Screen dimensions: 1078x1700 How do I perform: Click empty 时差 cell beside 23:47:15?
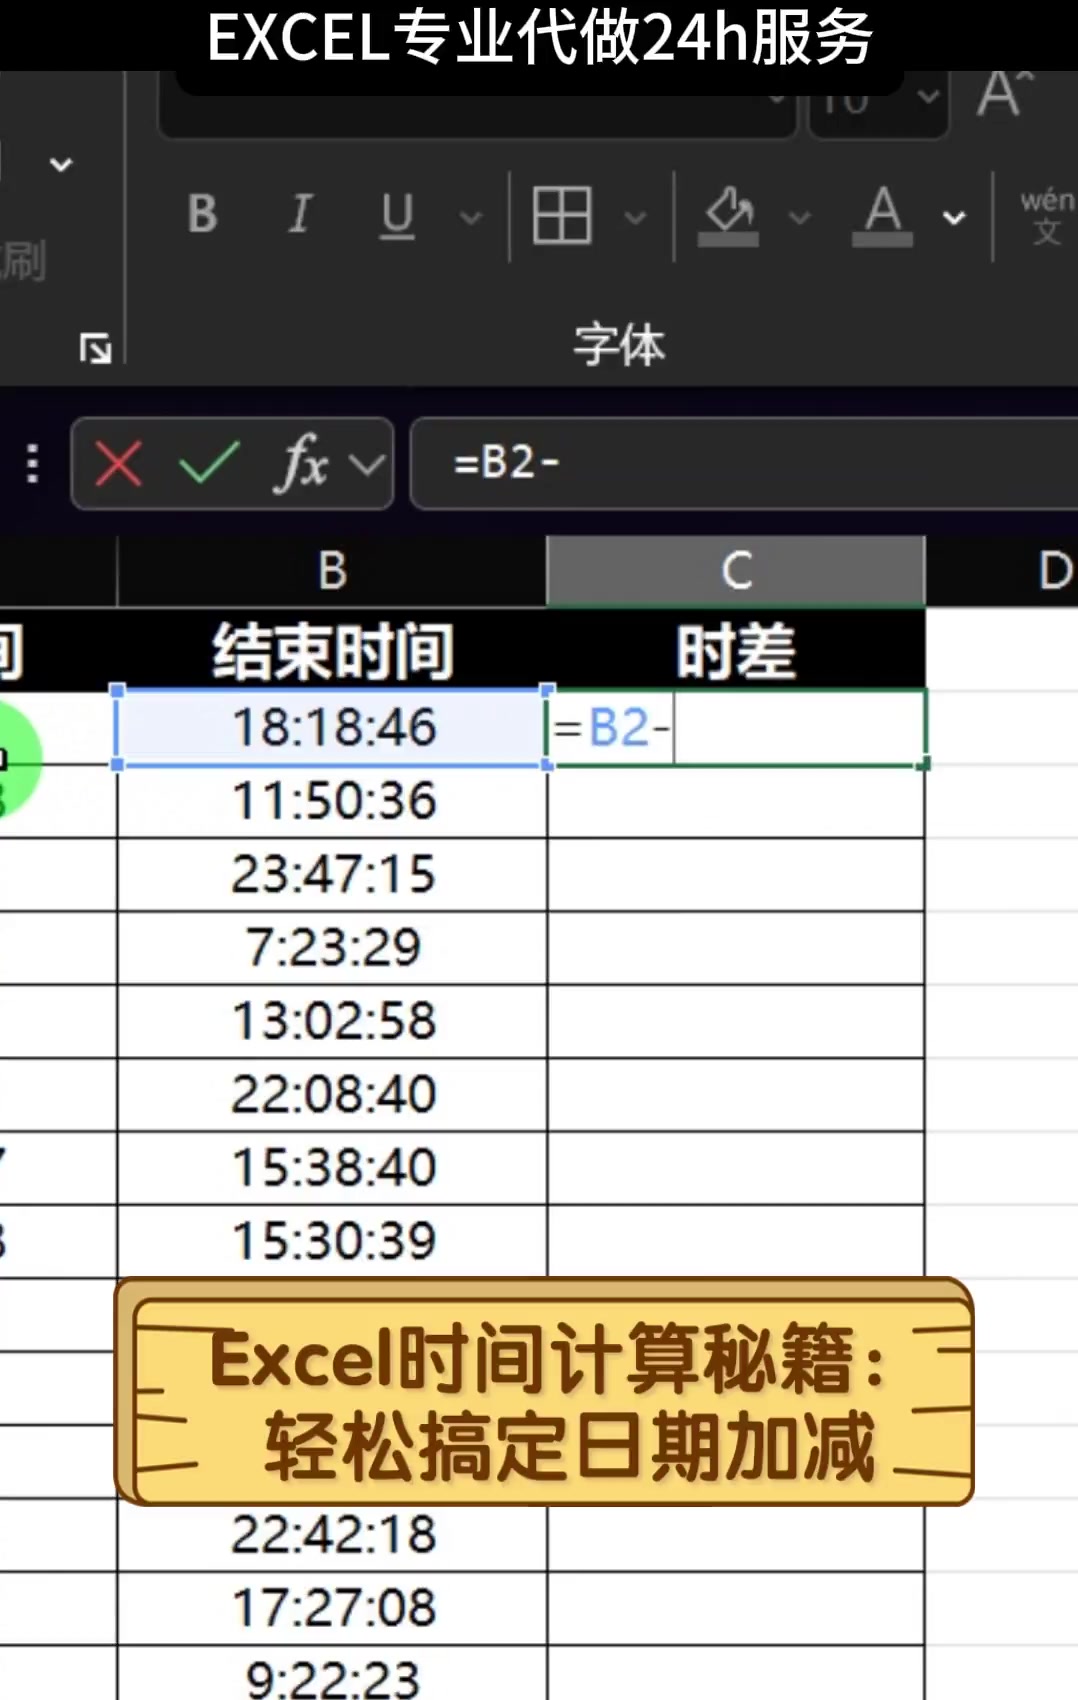click(736, 874)
